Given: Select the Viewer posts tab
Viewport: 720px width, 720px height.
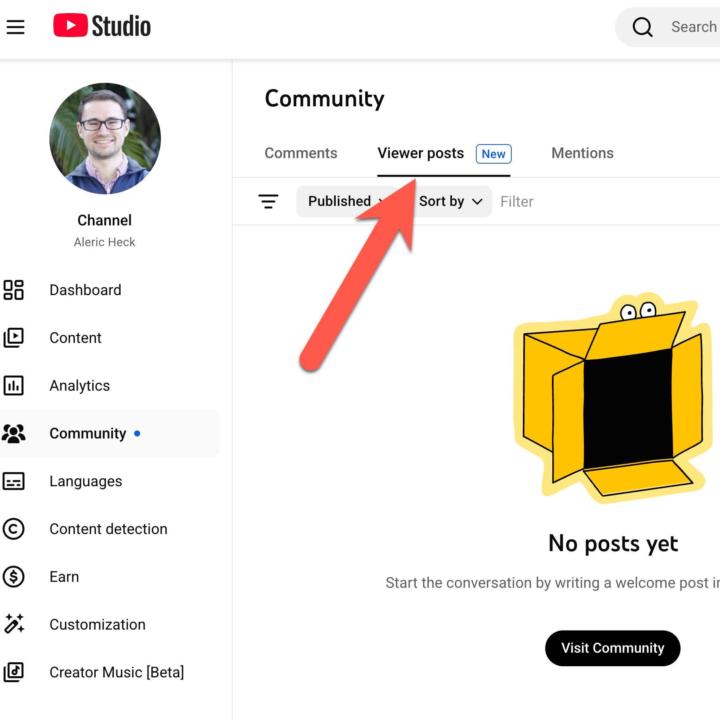Looking at the screenshot, I should click(x=421, y=153).
